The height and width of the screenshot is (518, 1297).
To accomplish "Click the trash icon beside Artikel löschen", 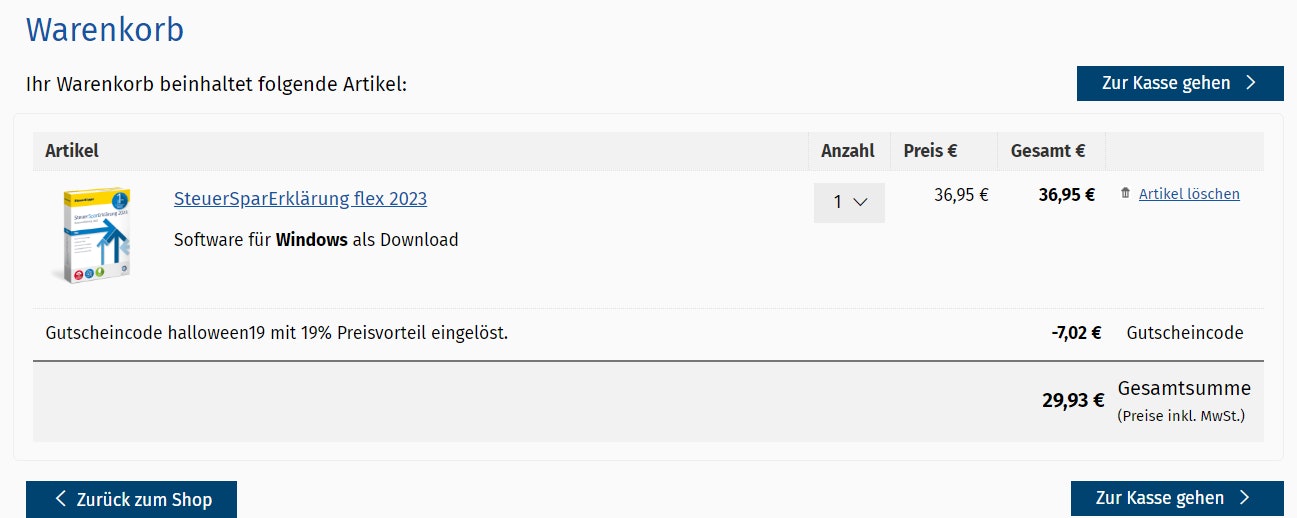I will point(1125,194).
